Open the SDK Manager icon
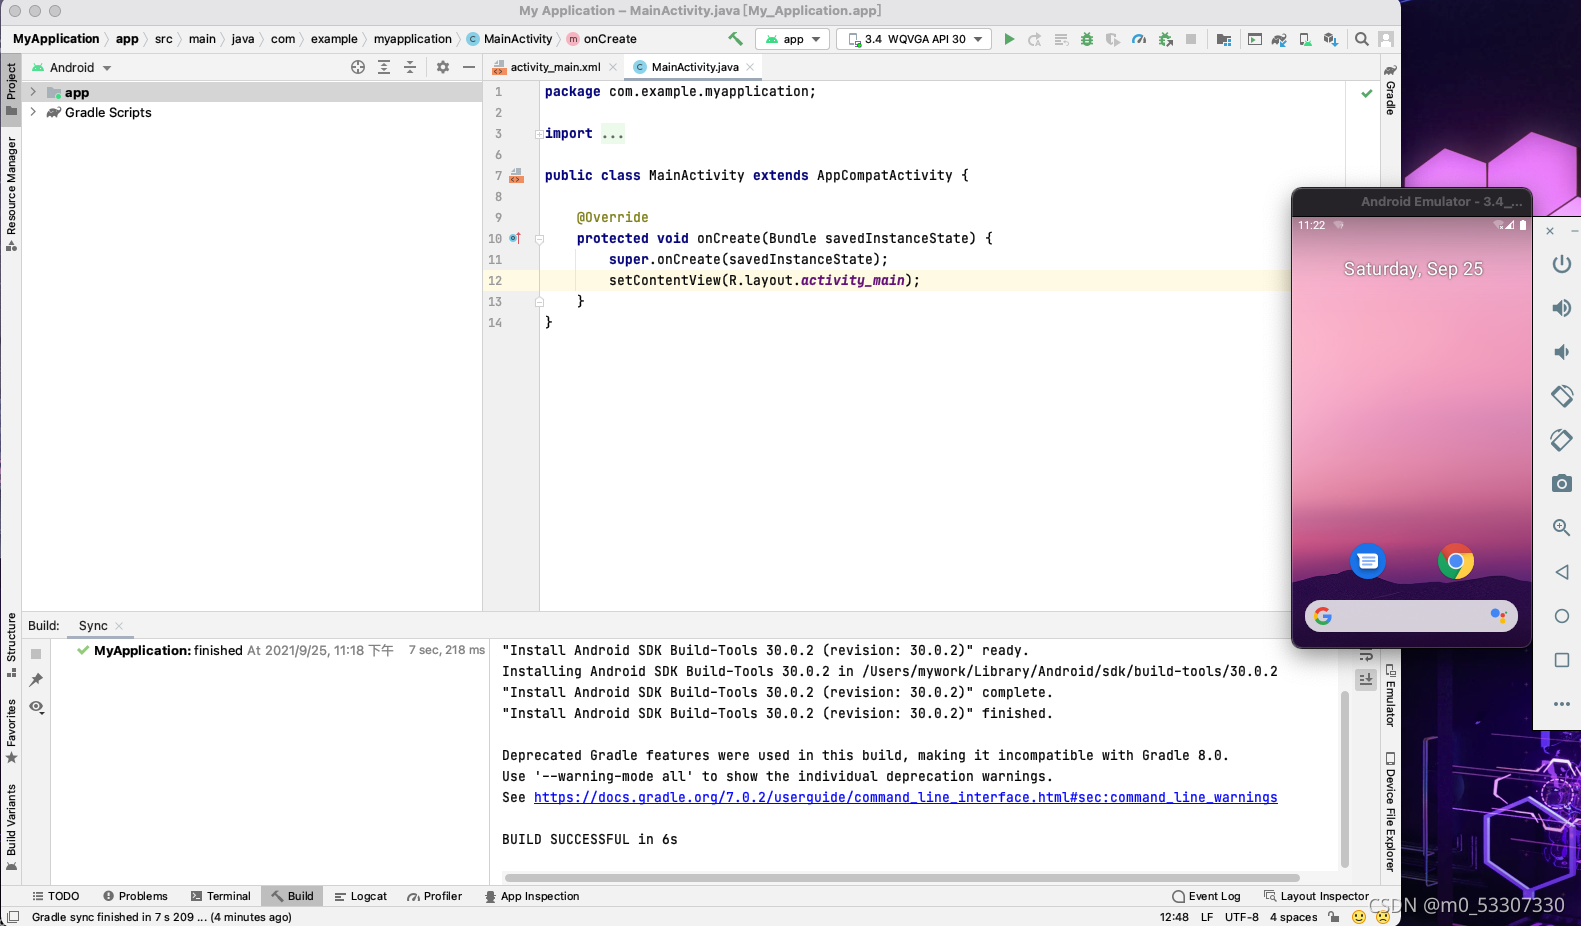Screen dimensions: 1581x926 coord(1331,39)
